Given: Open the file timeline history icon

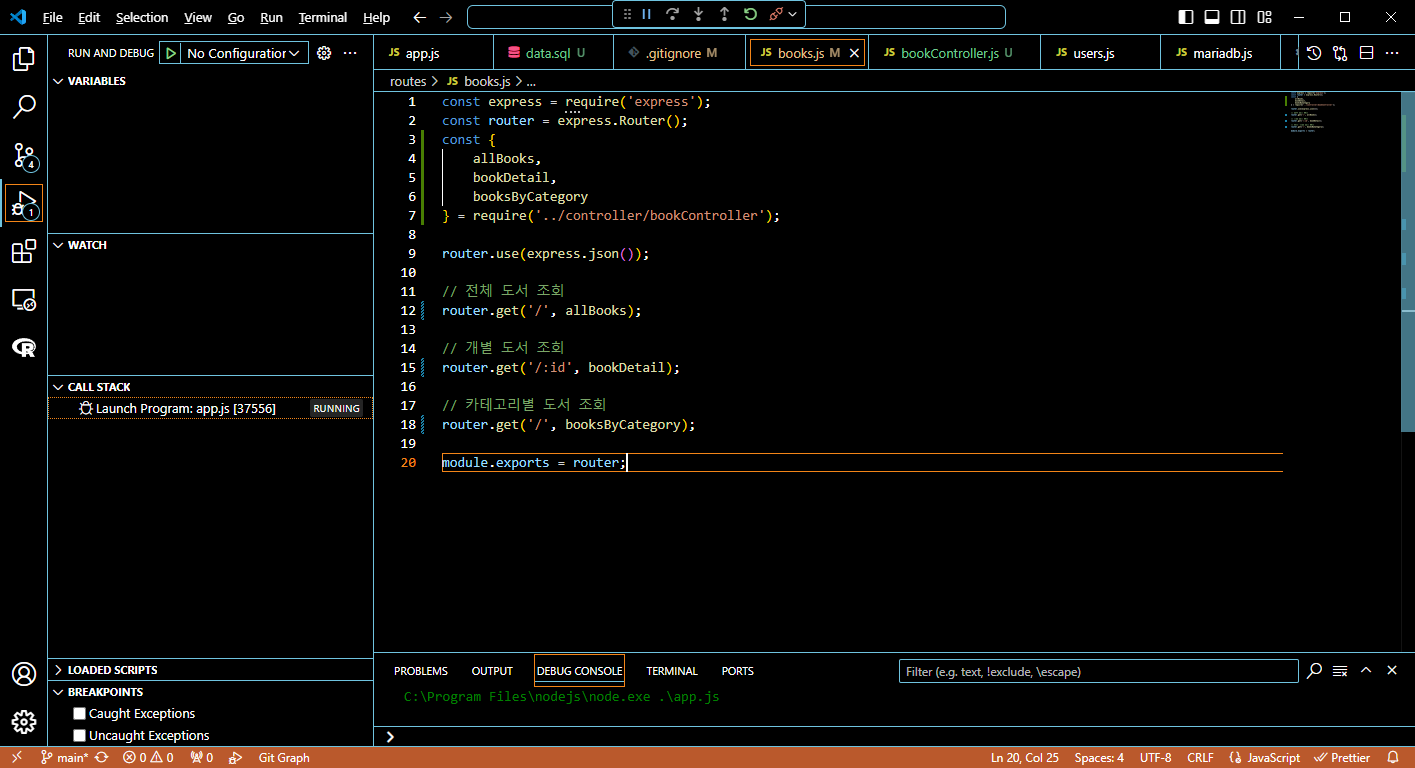Looking at the screenshot, I should [x=1314, y=53].
